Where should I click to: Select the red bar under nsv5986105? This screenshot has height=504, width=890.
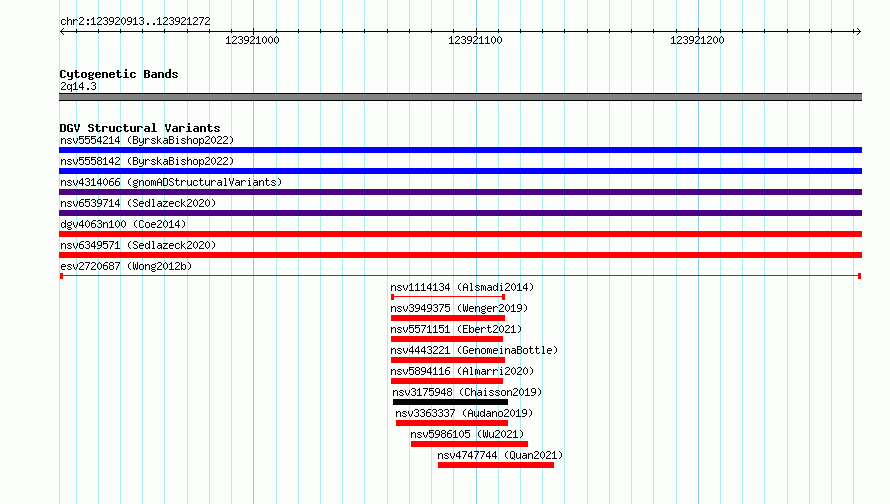point(469,444)
